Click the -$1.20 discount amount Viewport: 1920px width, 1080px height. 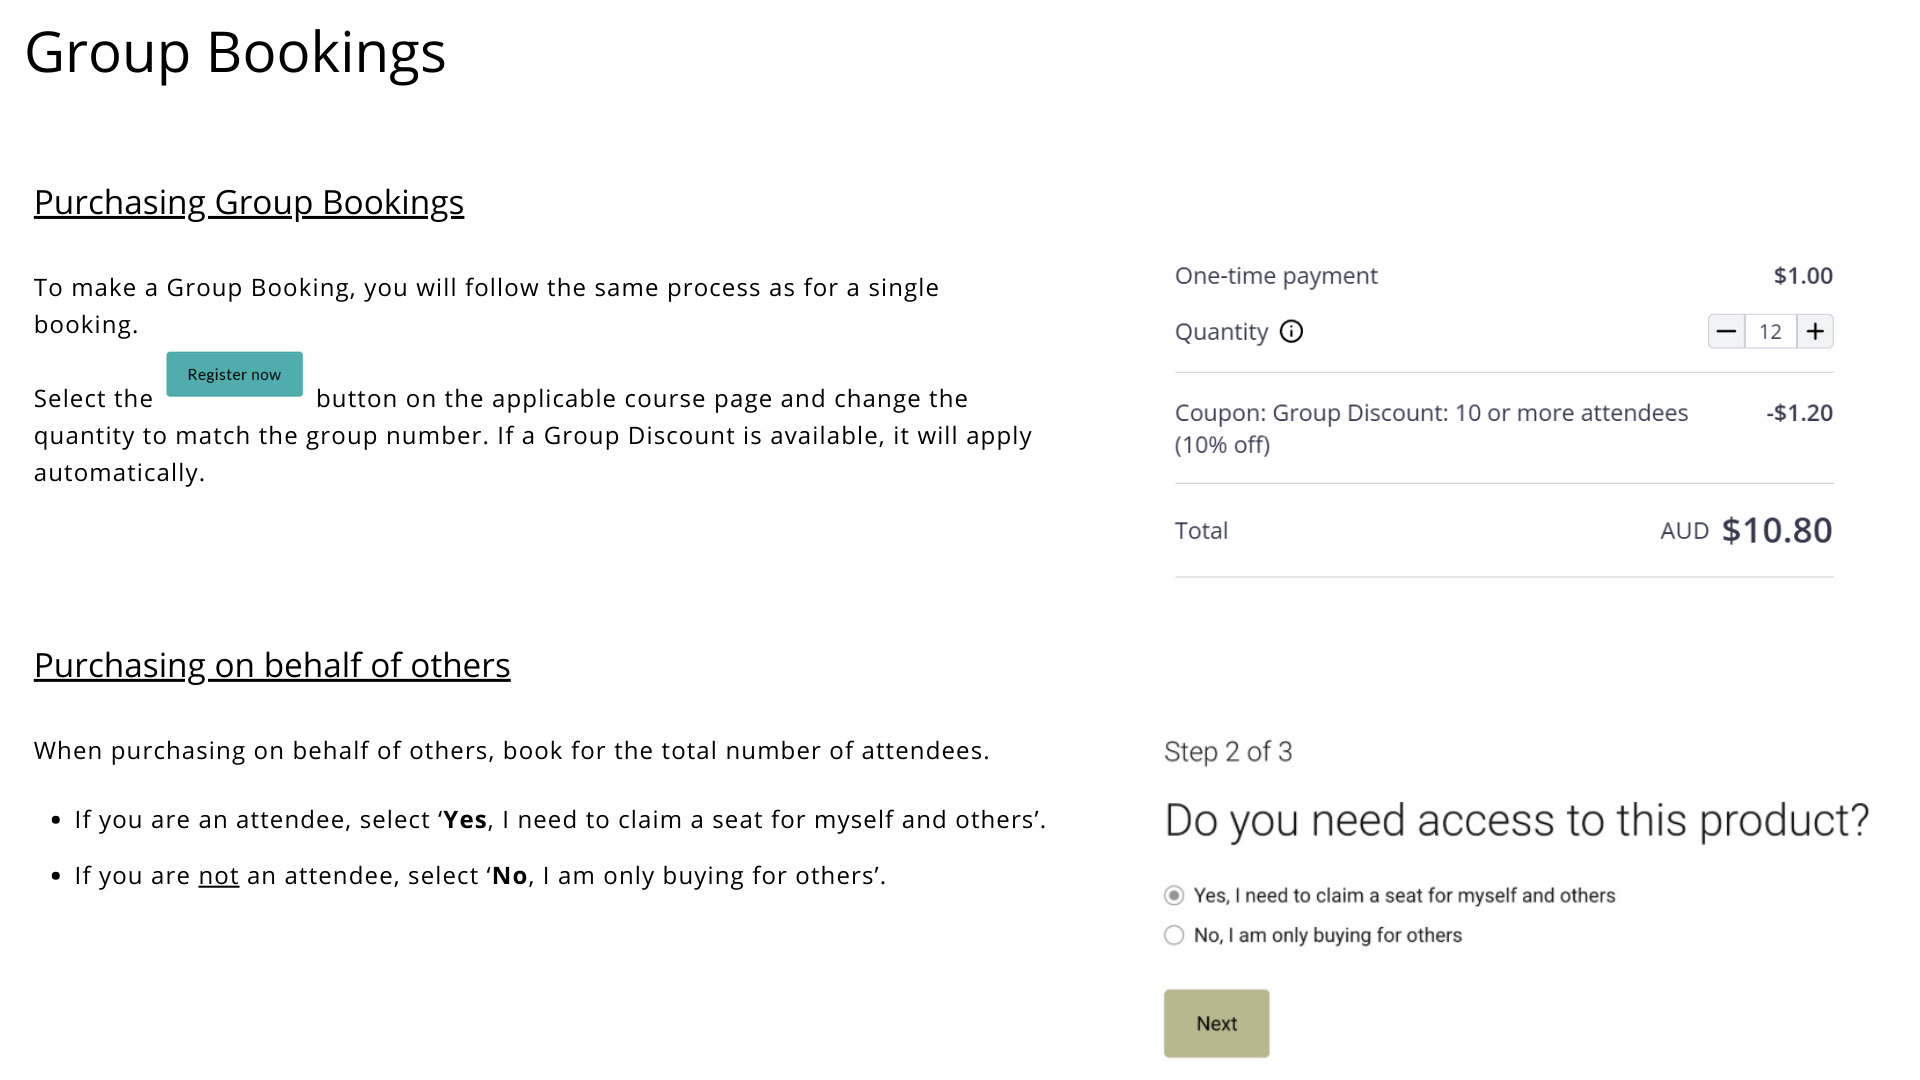[x=1799, y=413]
